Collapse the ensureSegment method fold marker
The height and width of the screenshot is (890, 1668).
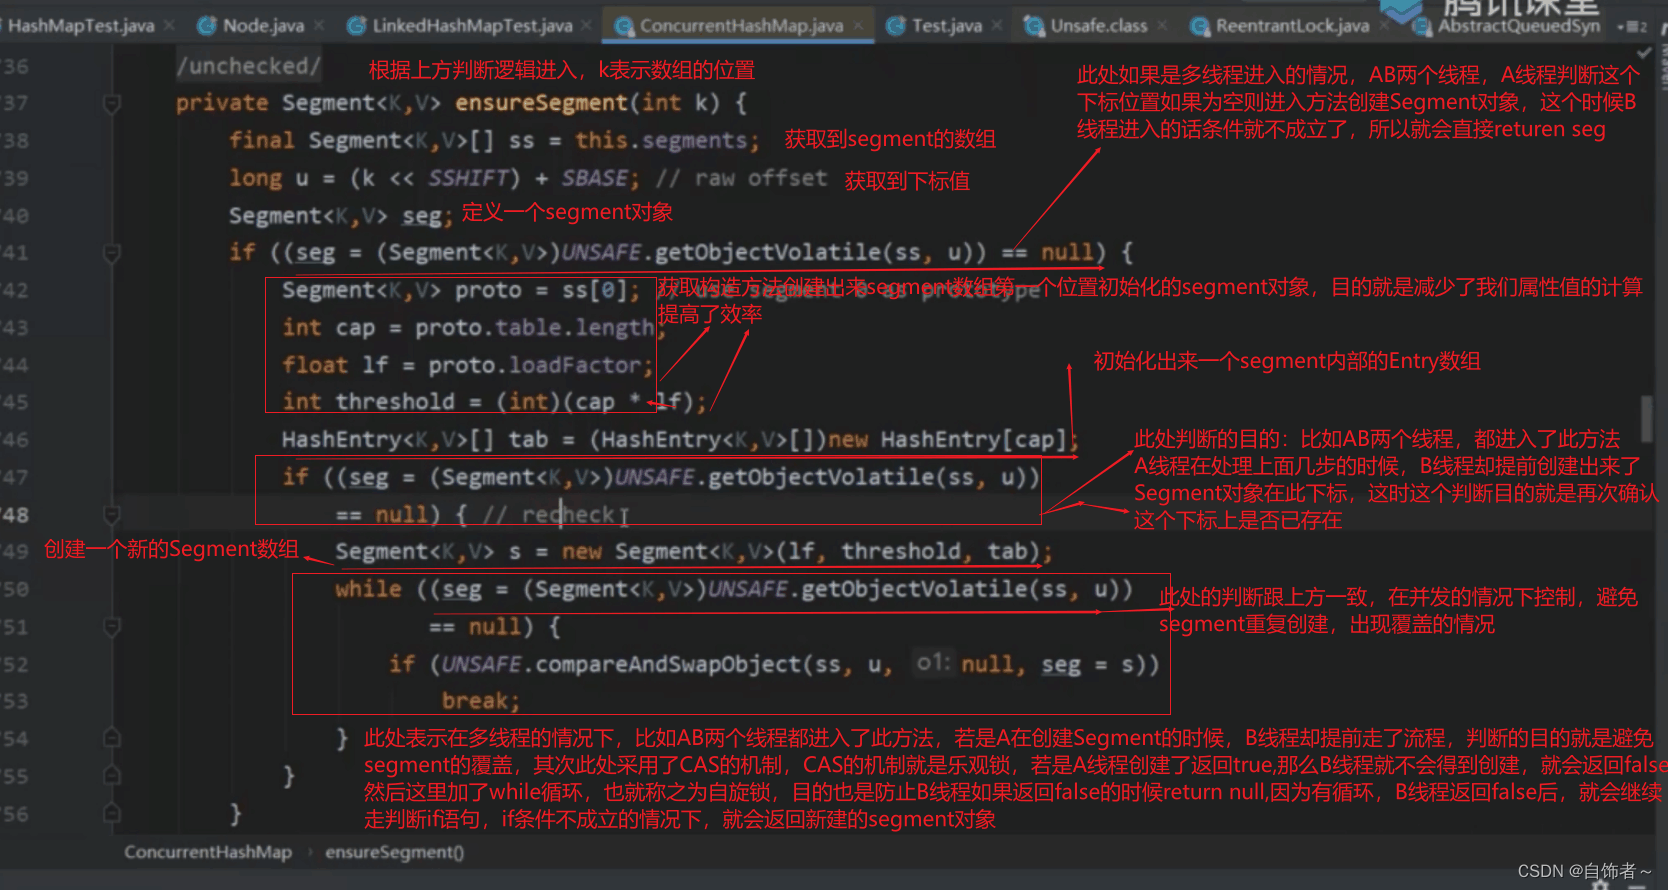pos(112,103)
